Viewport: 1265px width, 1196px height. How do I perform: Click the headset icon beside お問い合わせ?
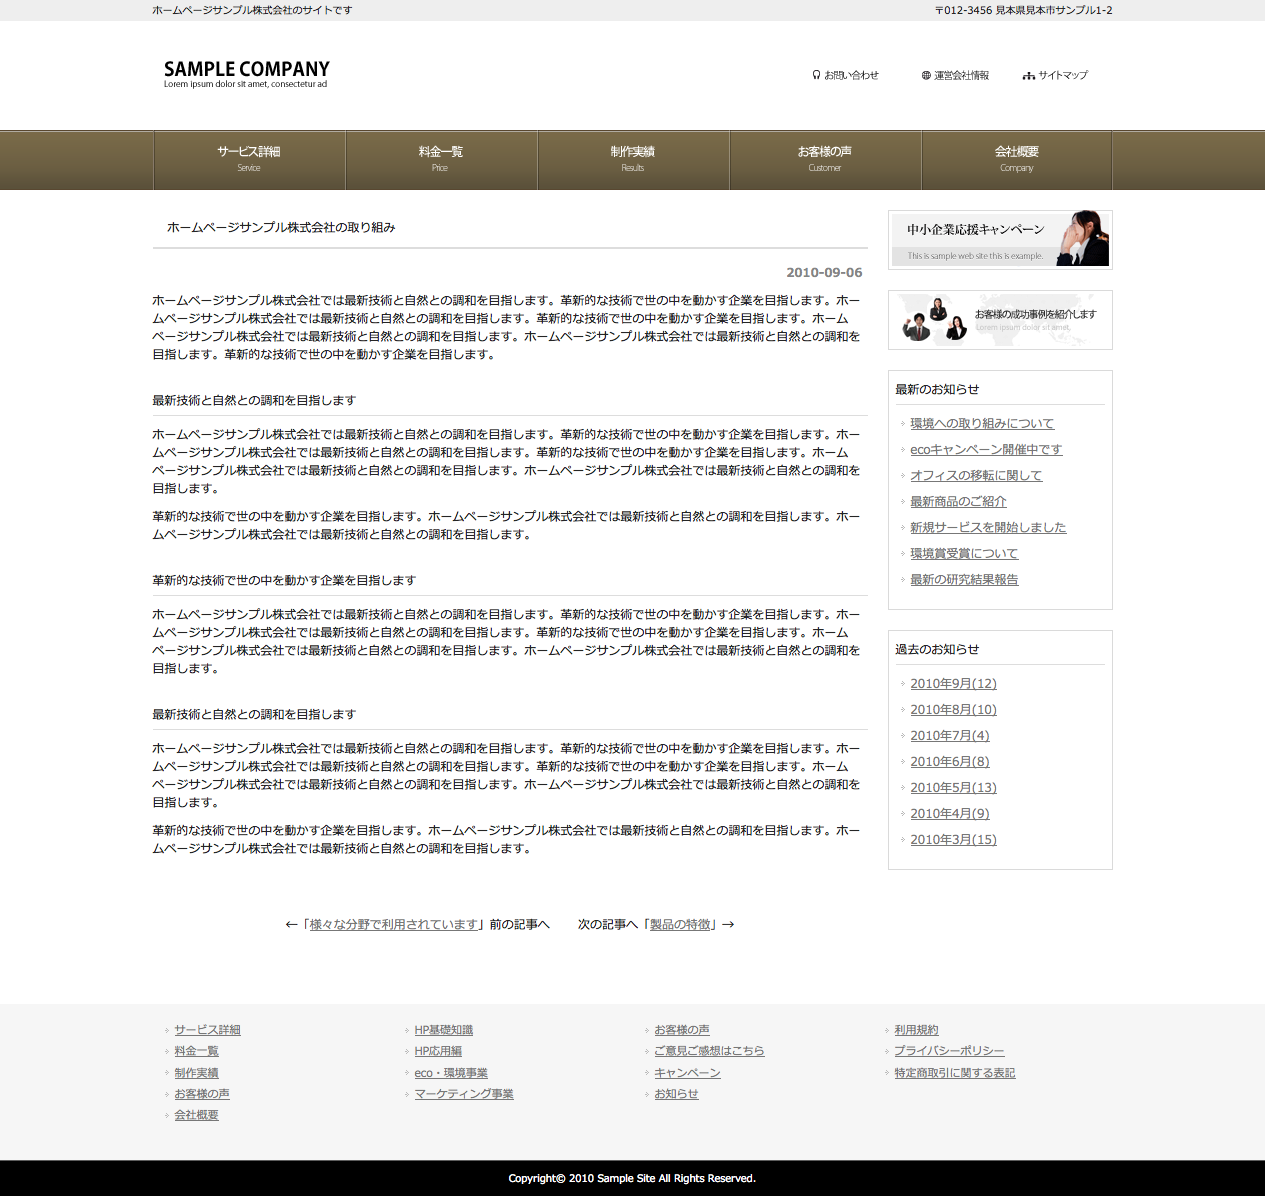[816, 75]
